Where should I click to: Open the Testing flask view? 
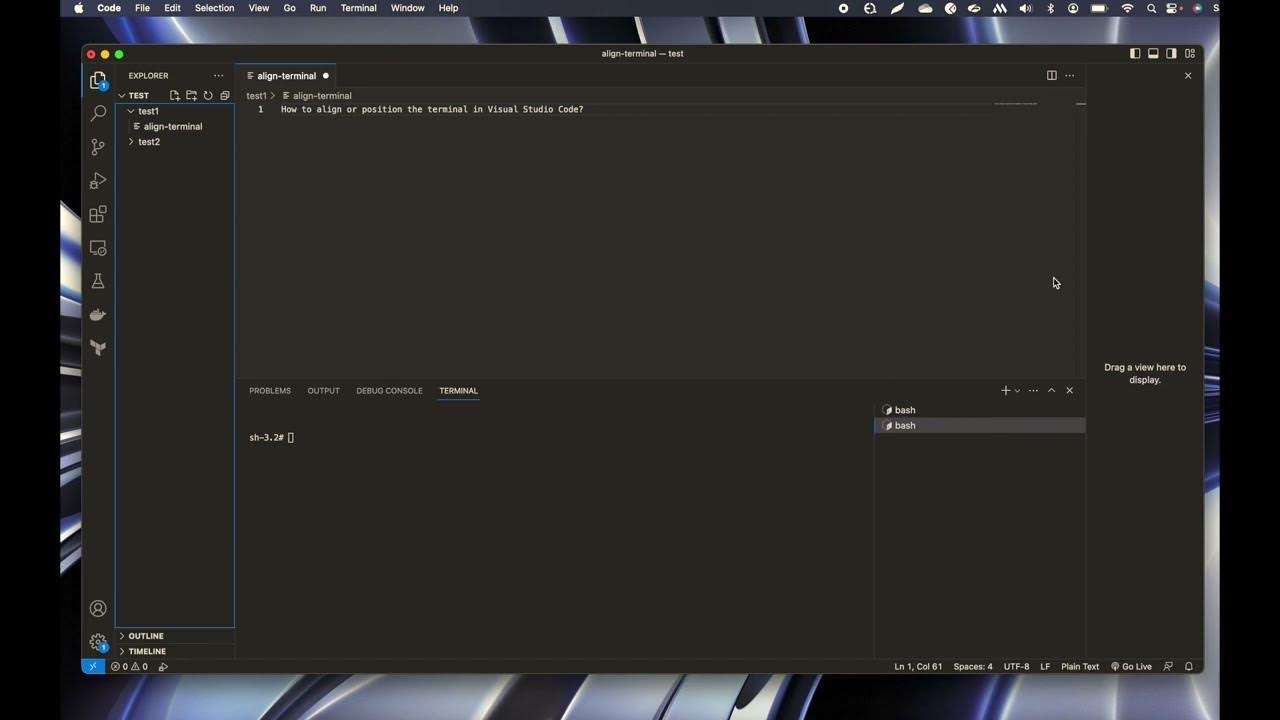click(98, 281)
